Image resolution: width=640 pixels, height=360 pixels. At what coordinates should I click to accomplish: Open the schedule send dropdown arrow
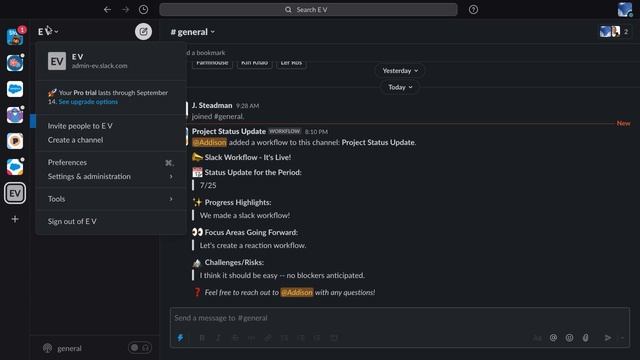point(622,338)
